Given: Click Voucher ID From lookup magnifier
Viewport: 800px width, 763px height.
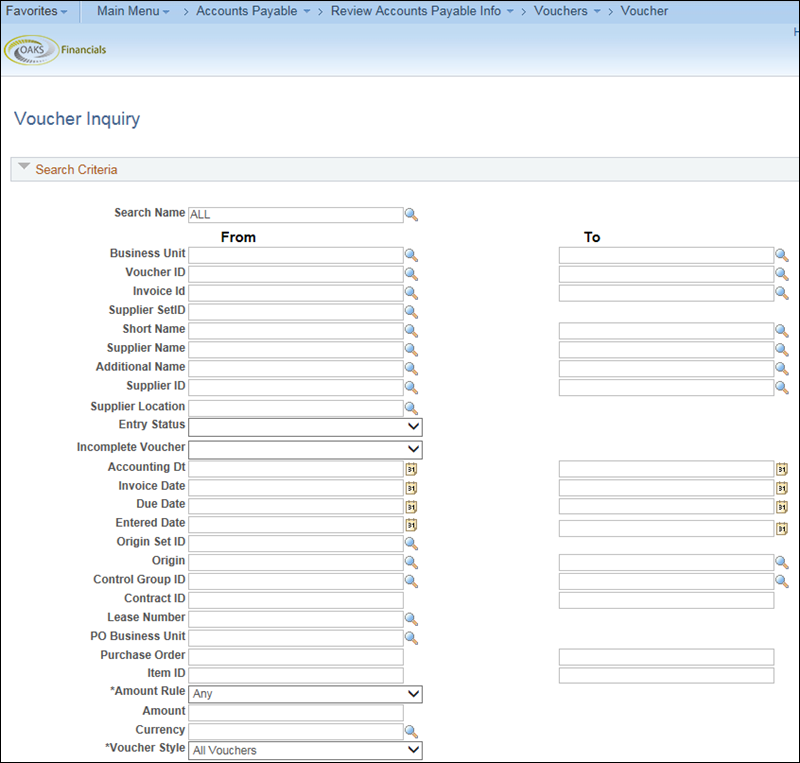Looking at the screenshot, I should point(411,274).
